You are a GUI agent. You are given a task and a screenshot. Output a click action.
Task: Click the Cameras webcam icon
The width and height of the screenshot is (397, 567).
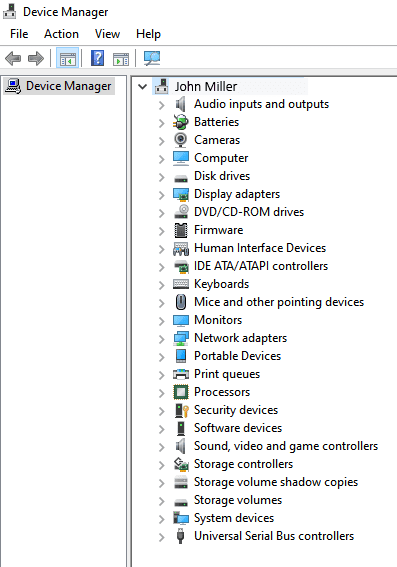tap(180, 140)
